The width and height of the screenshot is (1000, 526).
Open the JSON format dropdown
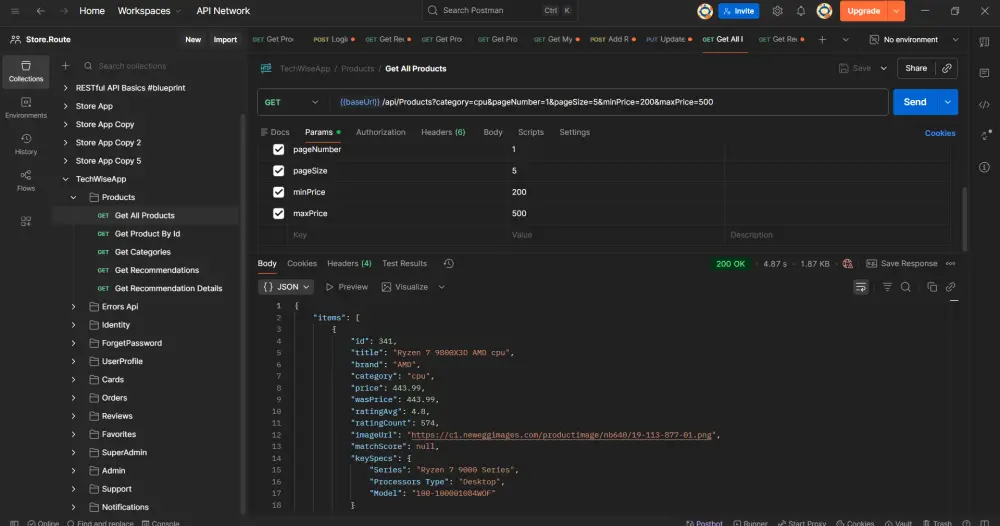coord(286,287)
